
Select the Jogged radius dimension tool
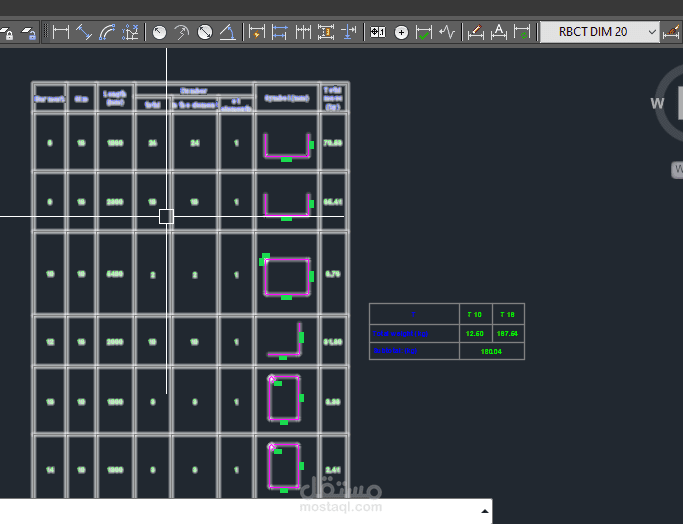tap(182, 32)
